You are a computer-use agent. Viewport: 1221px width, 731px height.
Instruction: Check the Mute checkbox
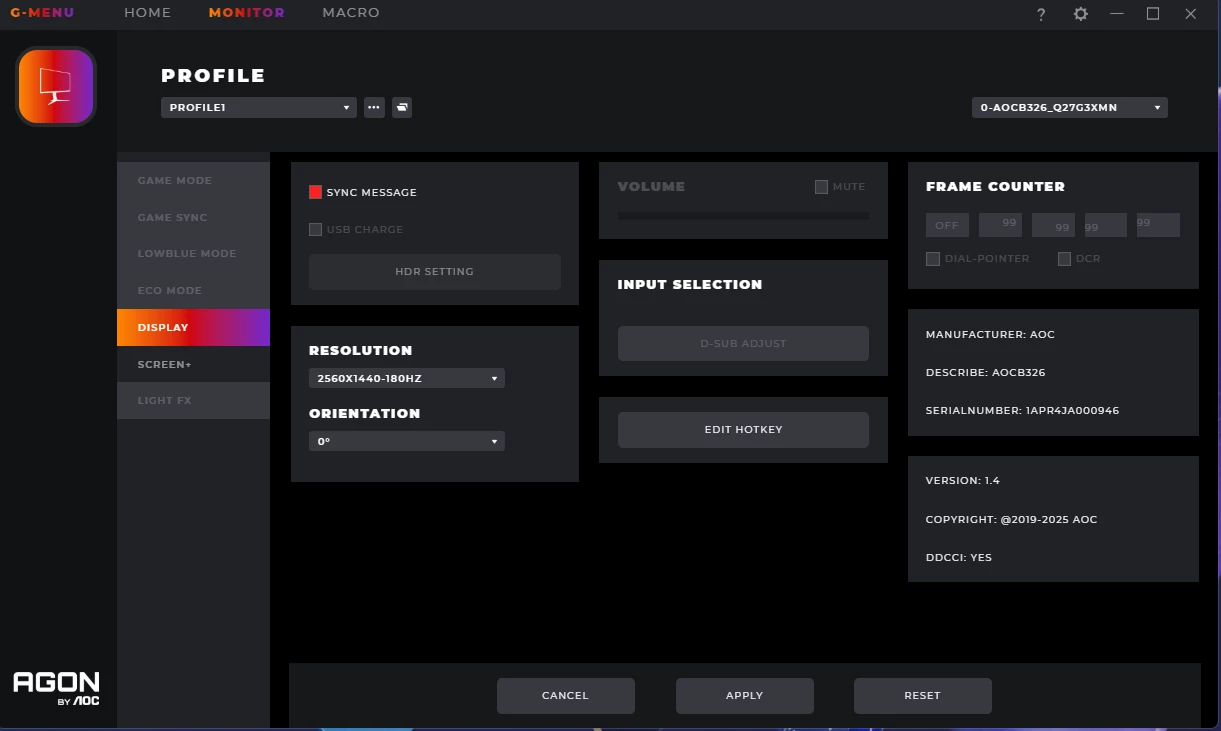(821, 187)
